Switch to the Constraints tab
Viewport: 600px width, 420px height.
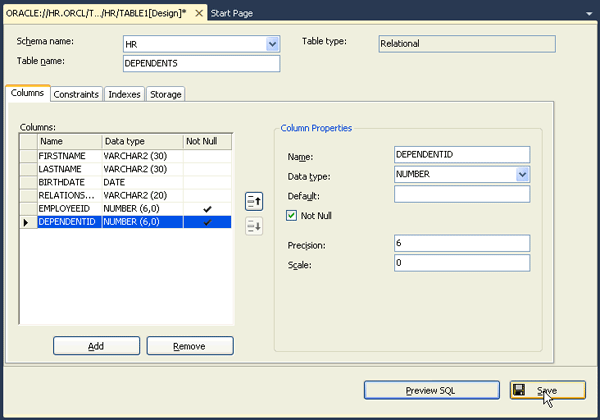point(76,94)
